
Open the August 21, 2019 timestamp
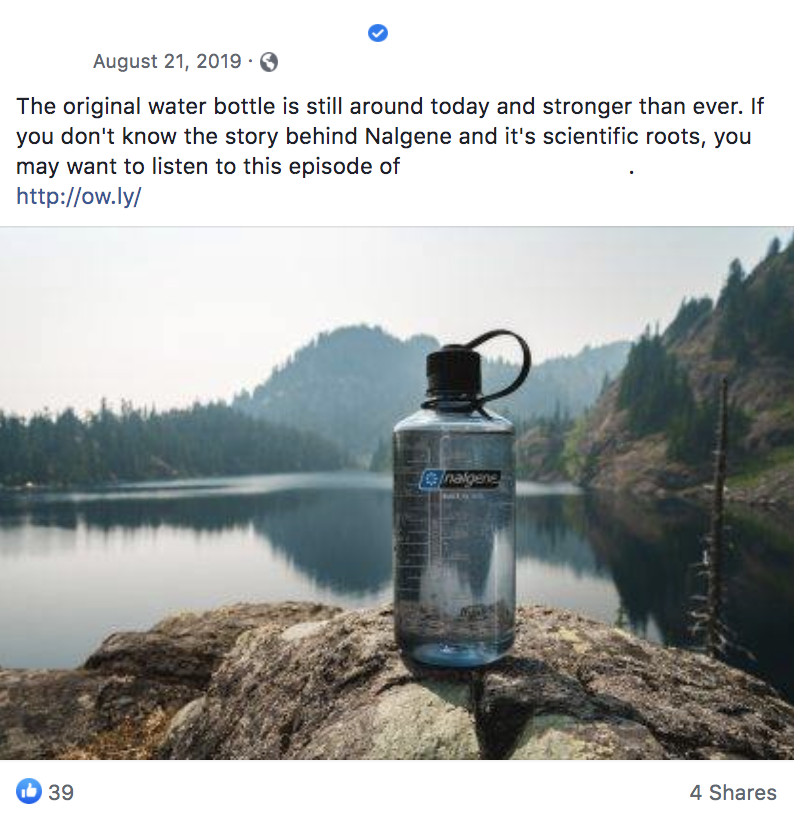pyautogui.click(x=167, y=62)
